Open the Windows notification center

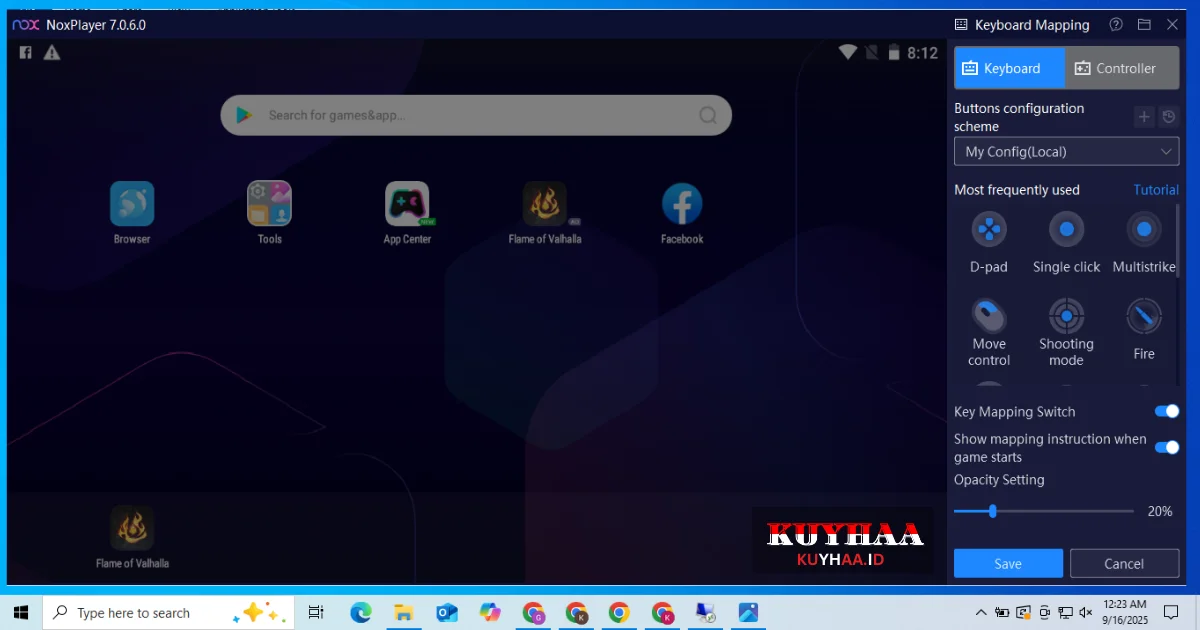click(x=1172, y=612)
